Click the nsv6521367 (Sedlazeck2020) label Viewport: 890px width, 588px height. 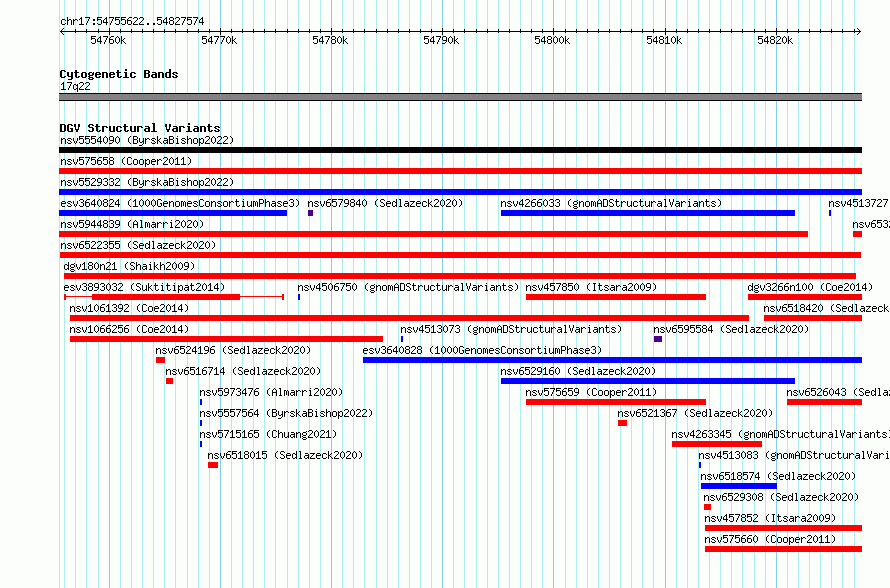(695, 413)
